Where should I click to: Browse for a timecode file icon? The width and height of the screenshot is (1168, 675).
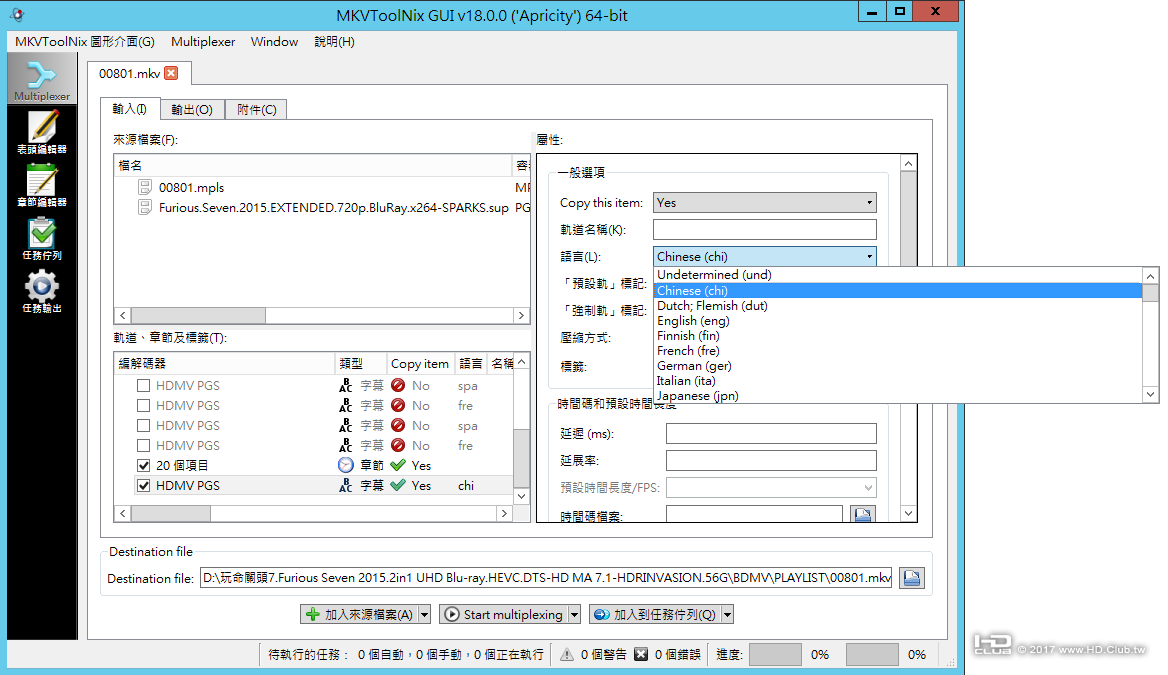[x=863, y=514]
